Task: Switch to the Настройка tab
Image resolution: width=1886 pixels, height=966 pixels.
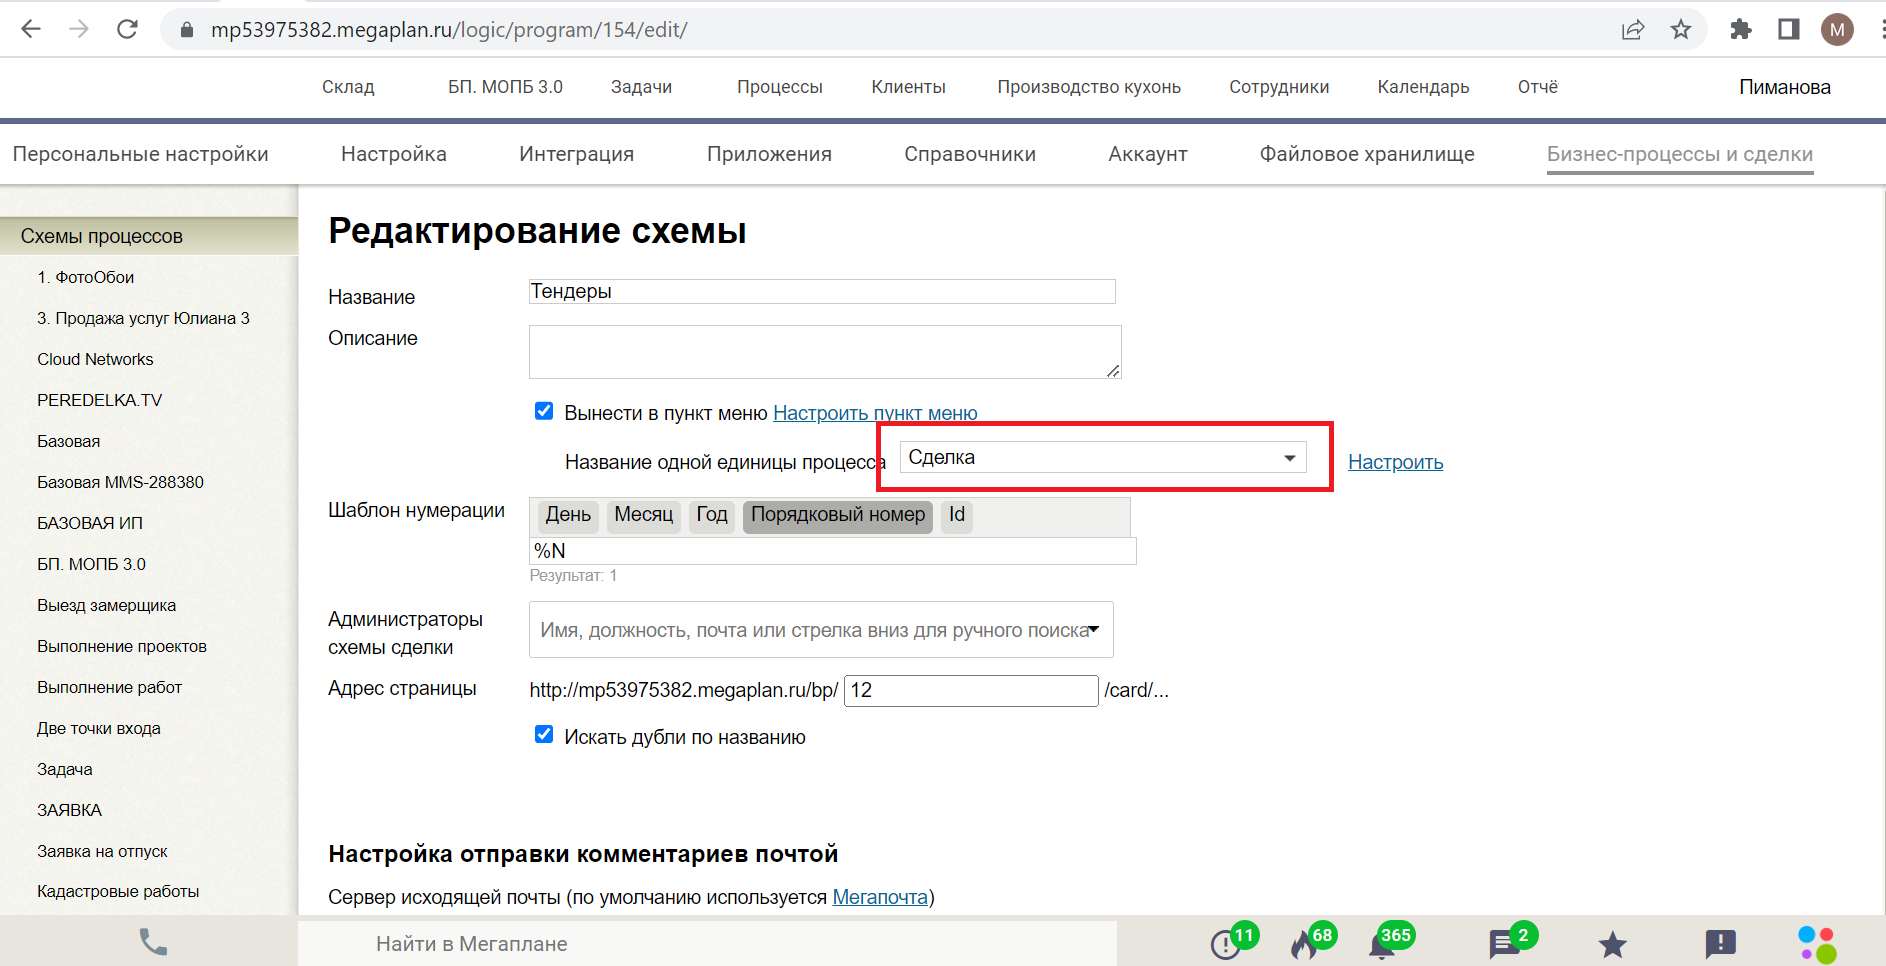Action: click(x=394, y=154)
